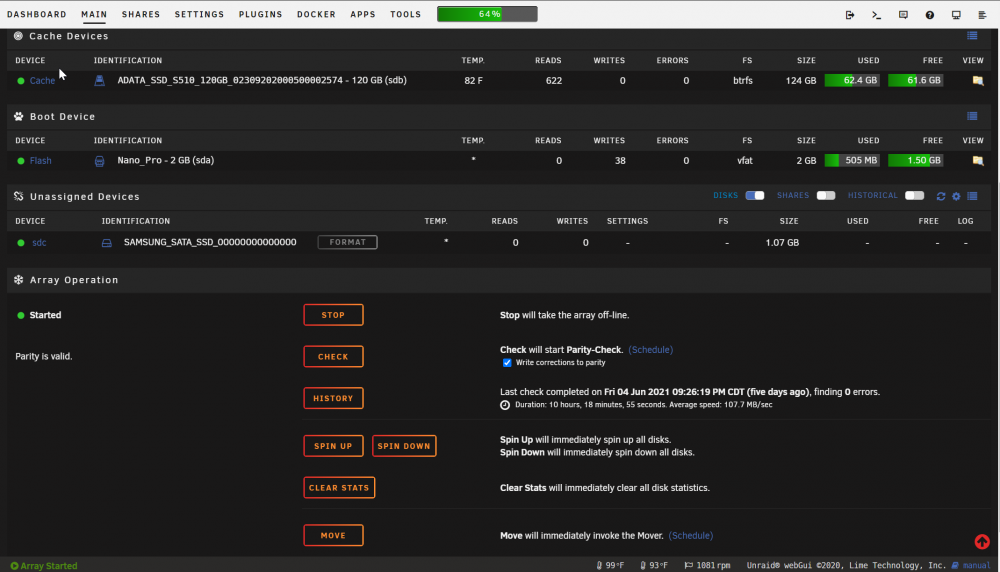Click the MOVE button

click(x=334, y=535)
